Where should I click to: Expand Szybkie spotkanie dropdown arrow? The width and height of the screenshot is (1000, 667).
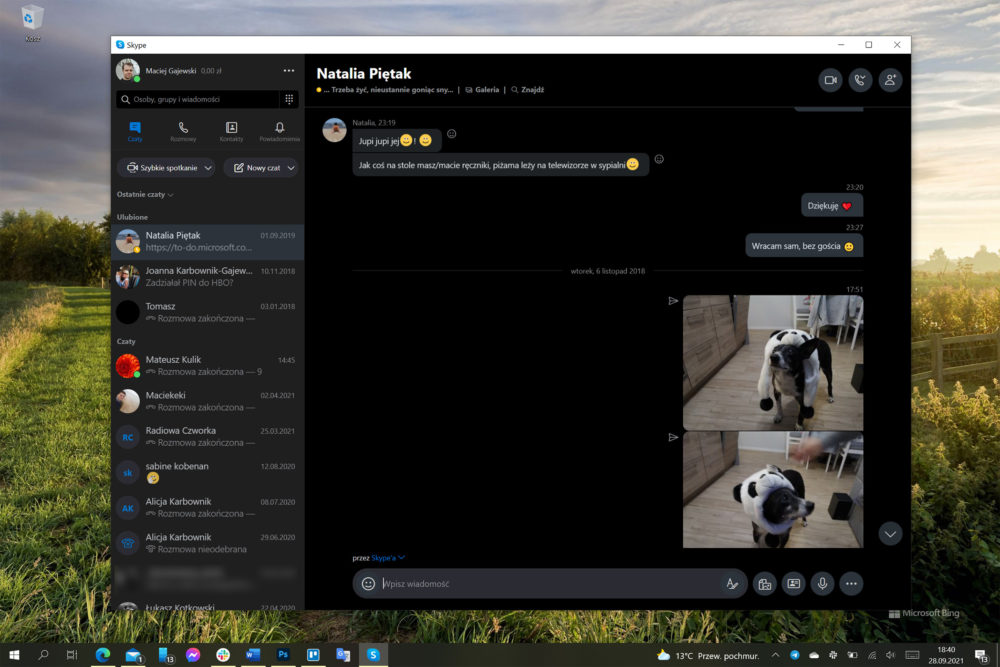pos(209,168)
